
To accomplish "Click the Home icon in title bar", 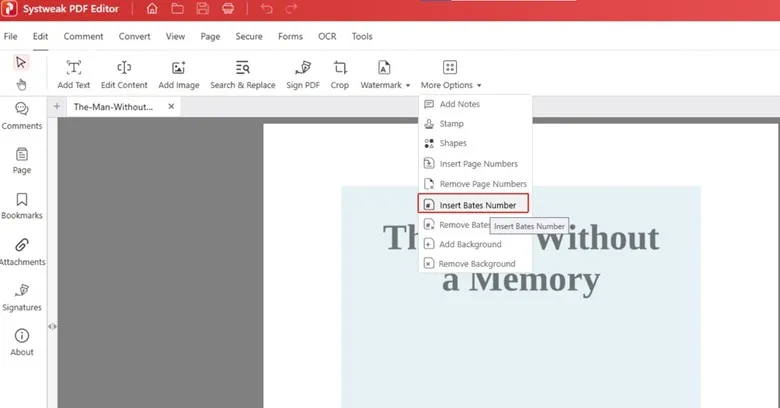I will point(152,9).
